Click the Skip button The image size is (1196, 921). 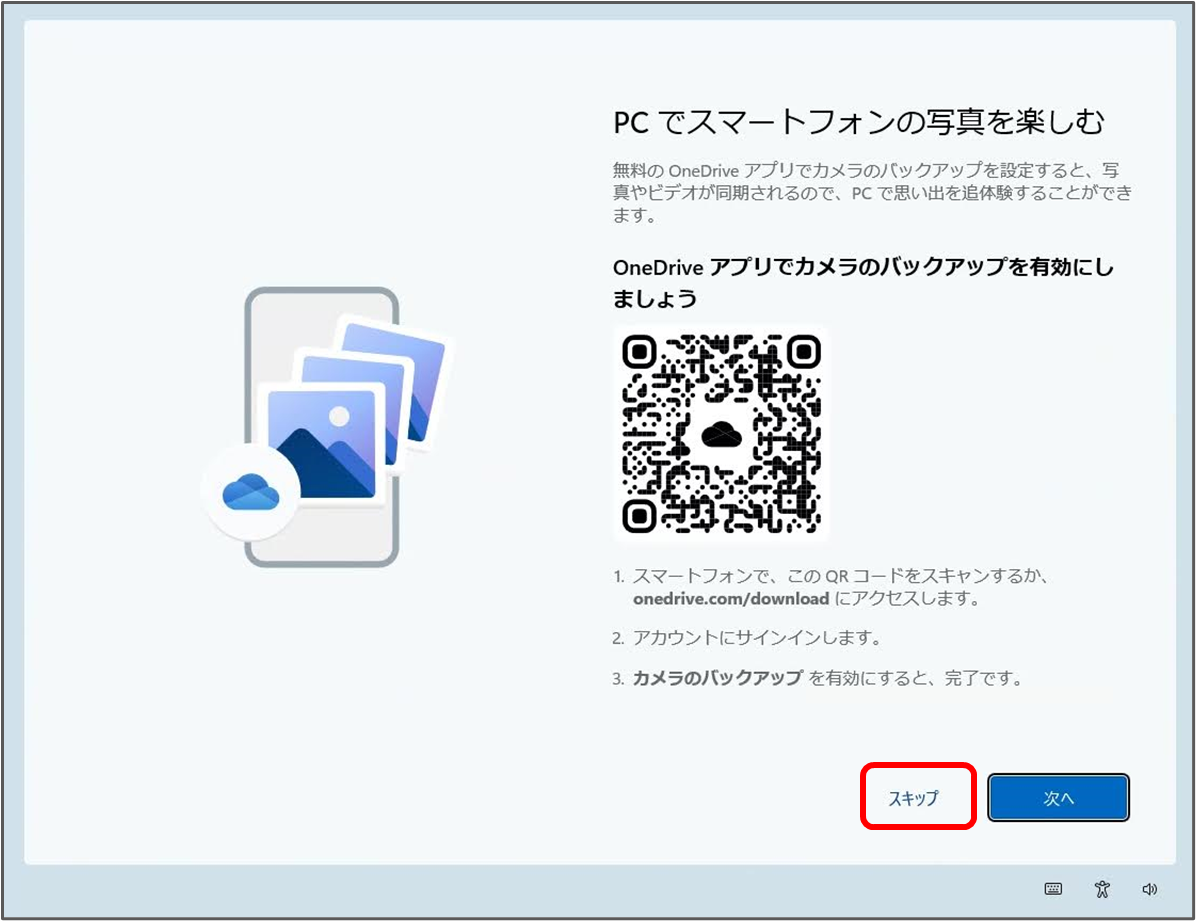tap(917, 798)
